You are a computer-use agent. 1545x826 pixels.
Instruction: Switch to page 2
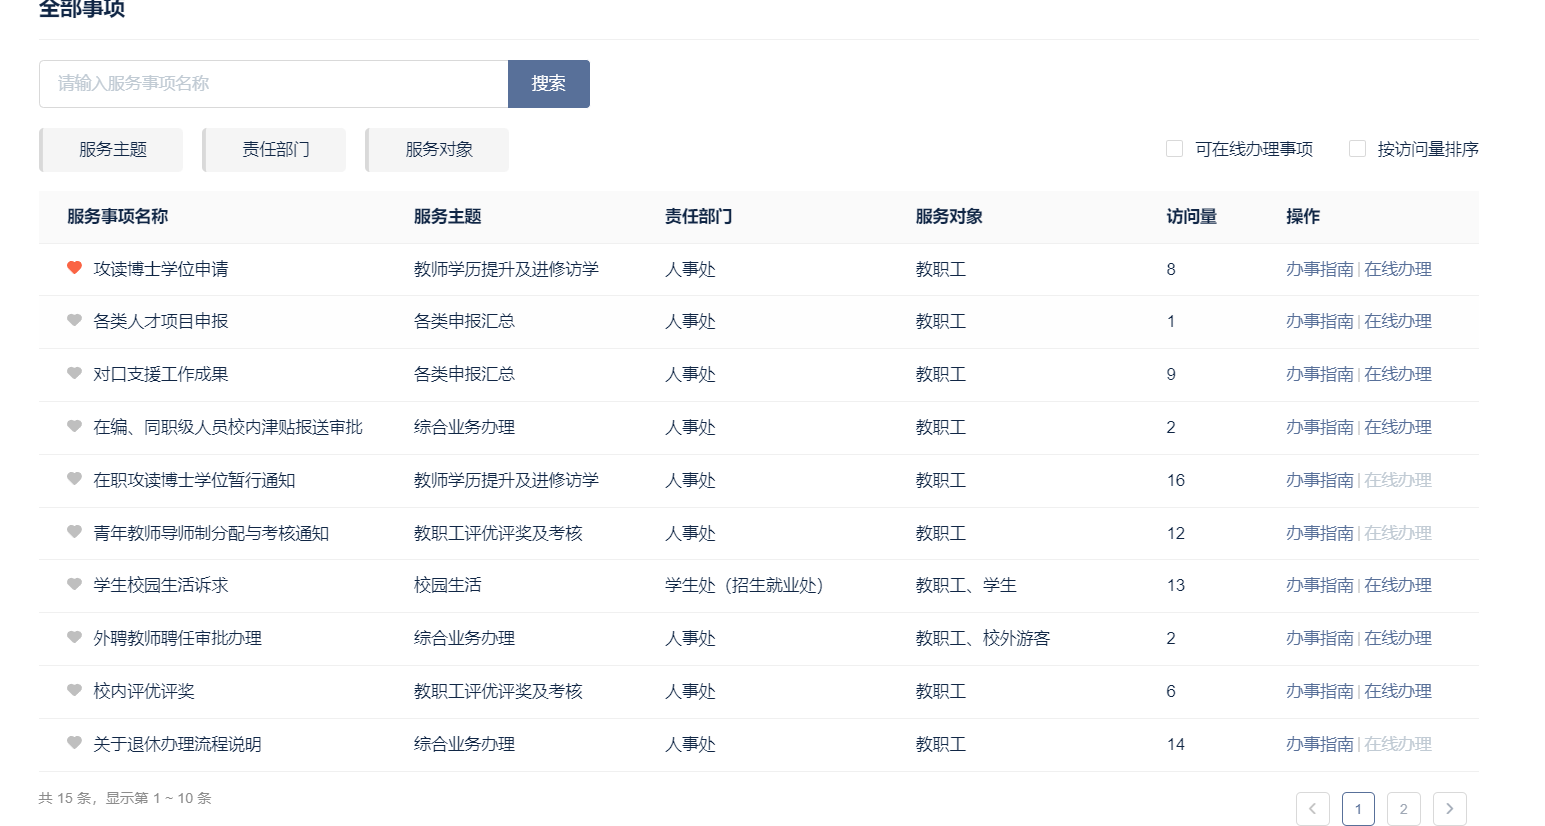click(1403, 809)
